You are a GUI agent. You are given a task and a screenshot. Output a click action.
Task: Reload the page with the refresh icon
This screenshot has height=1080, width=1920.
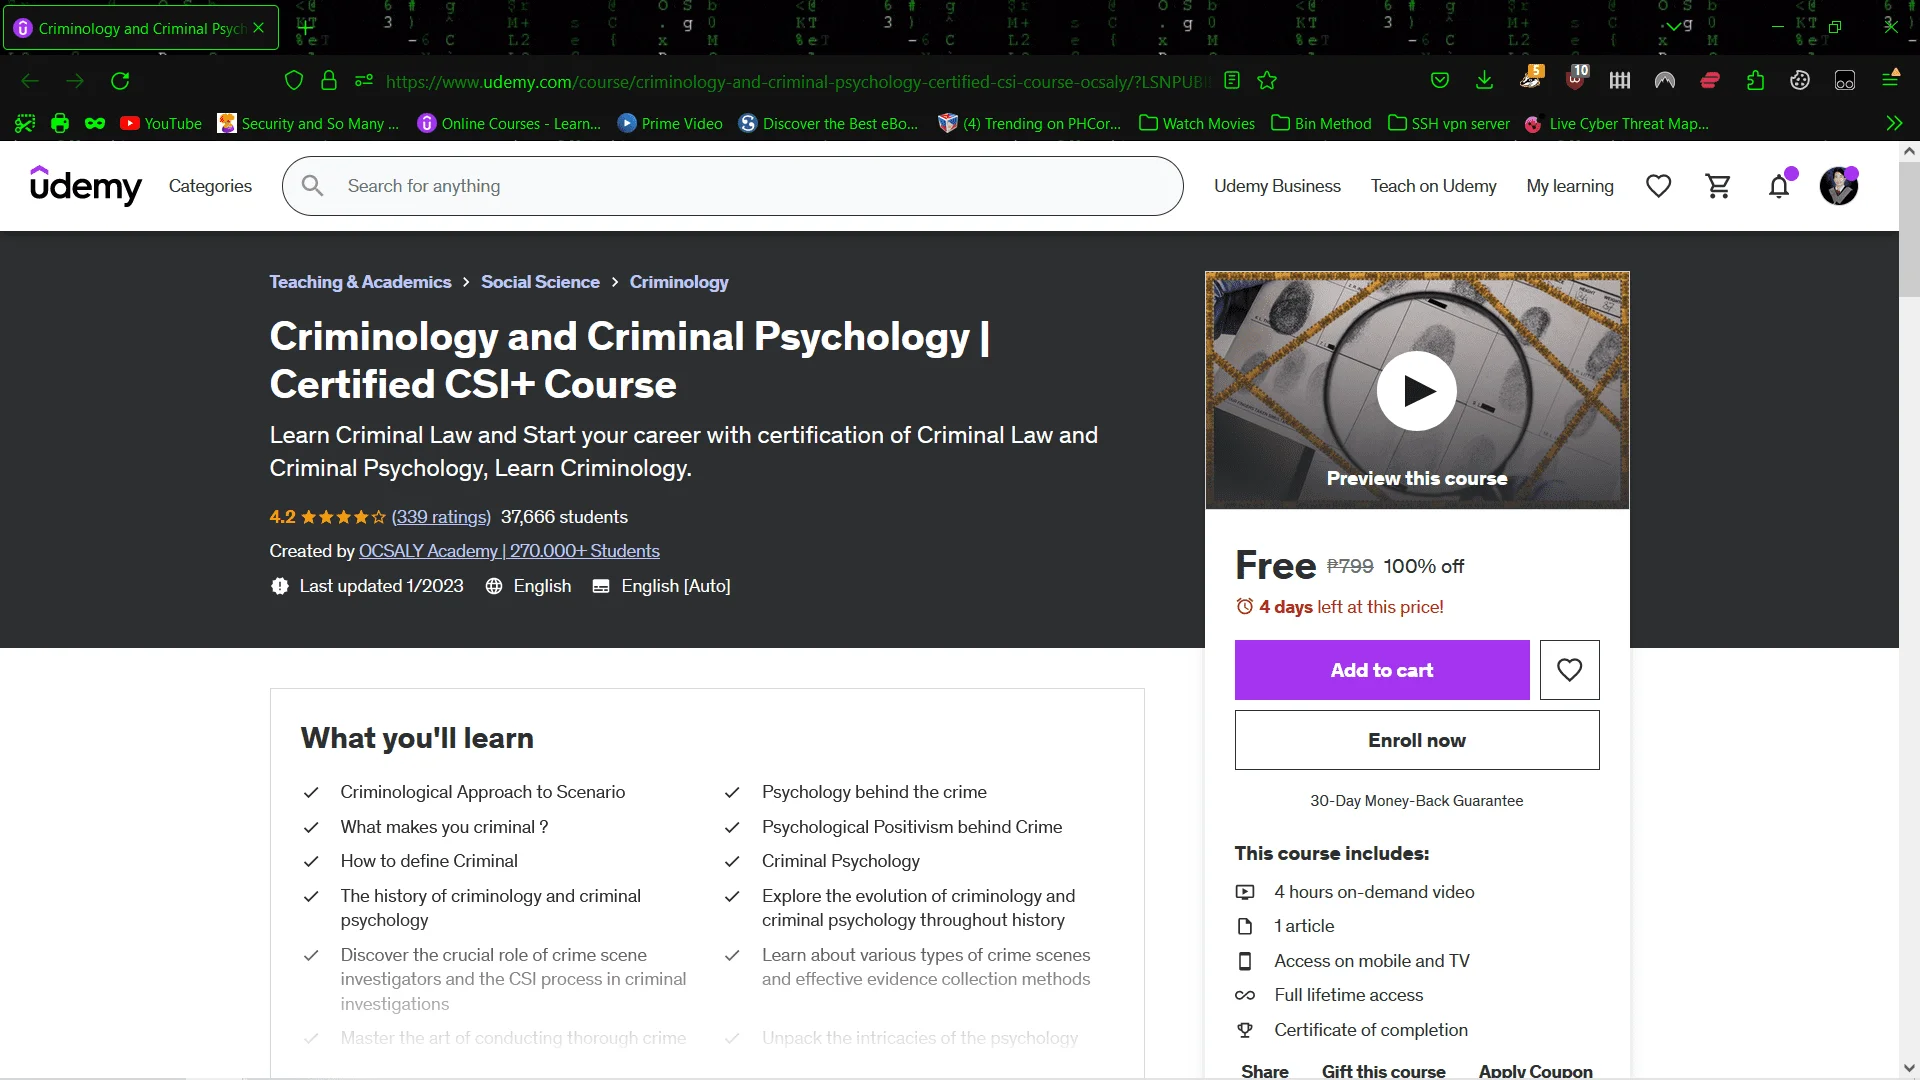pos(120,81)
